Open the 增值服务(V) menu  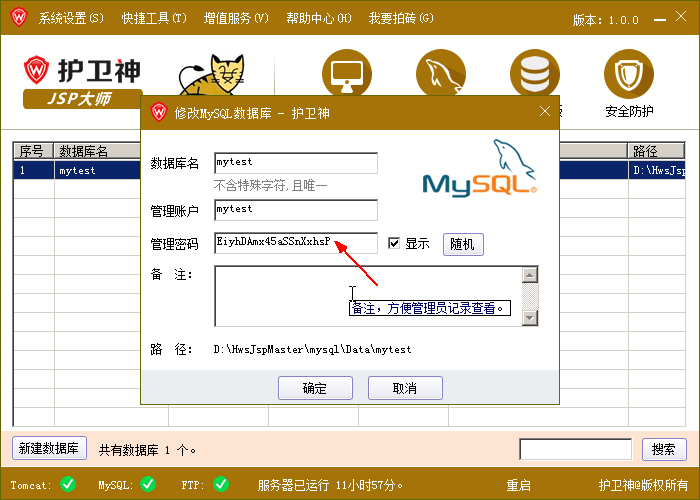tap(236, 18)
